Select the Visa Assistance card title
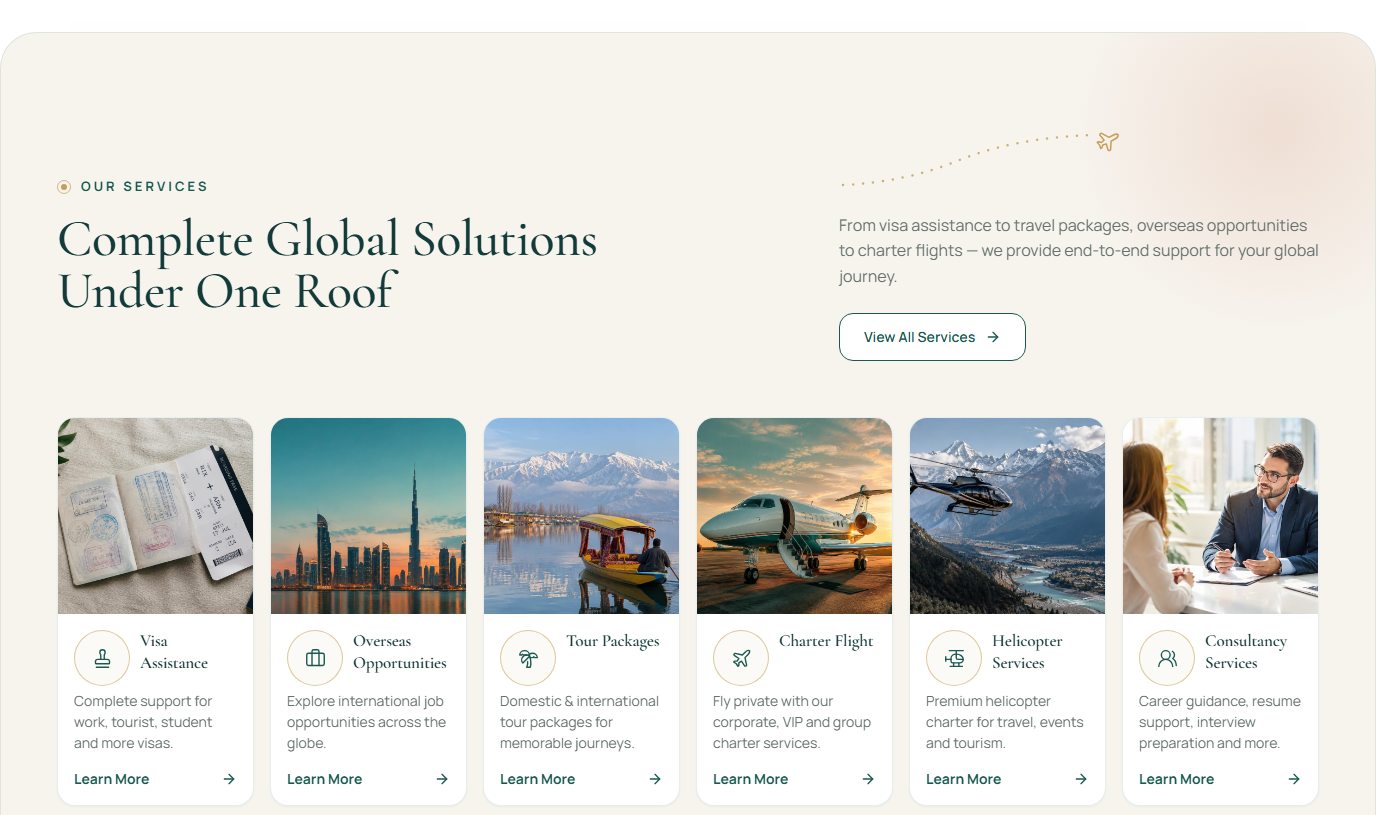 click(x=174, y=652)
